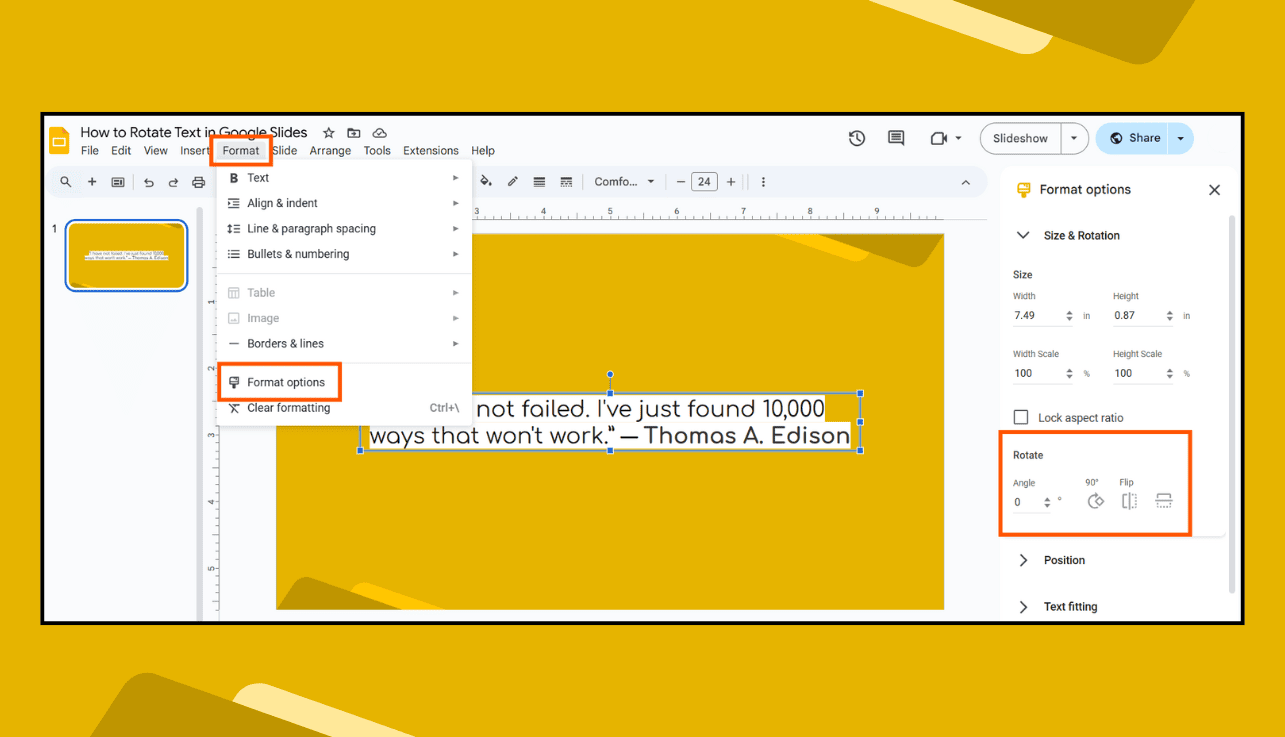
Task: Click the fill color paint bucket
Action: (x=486, y=182)
